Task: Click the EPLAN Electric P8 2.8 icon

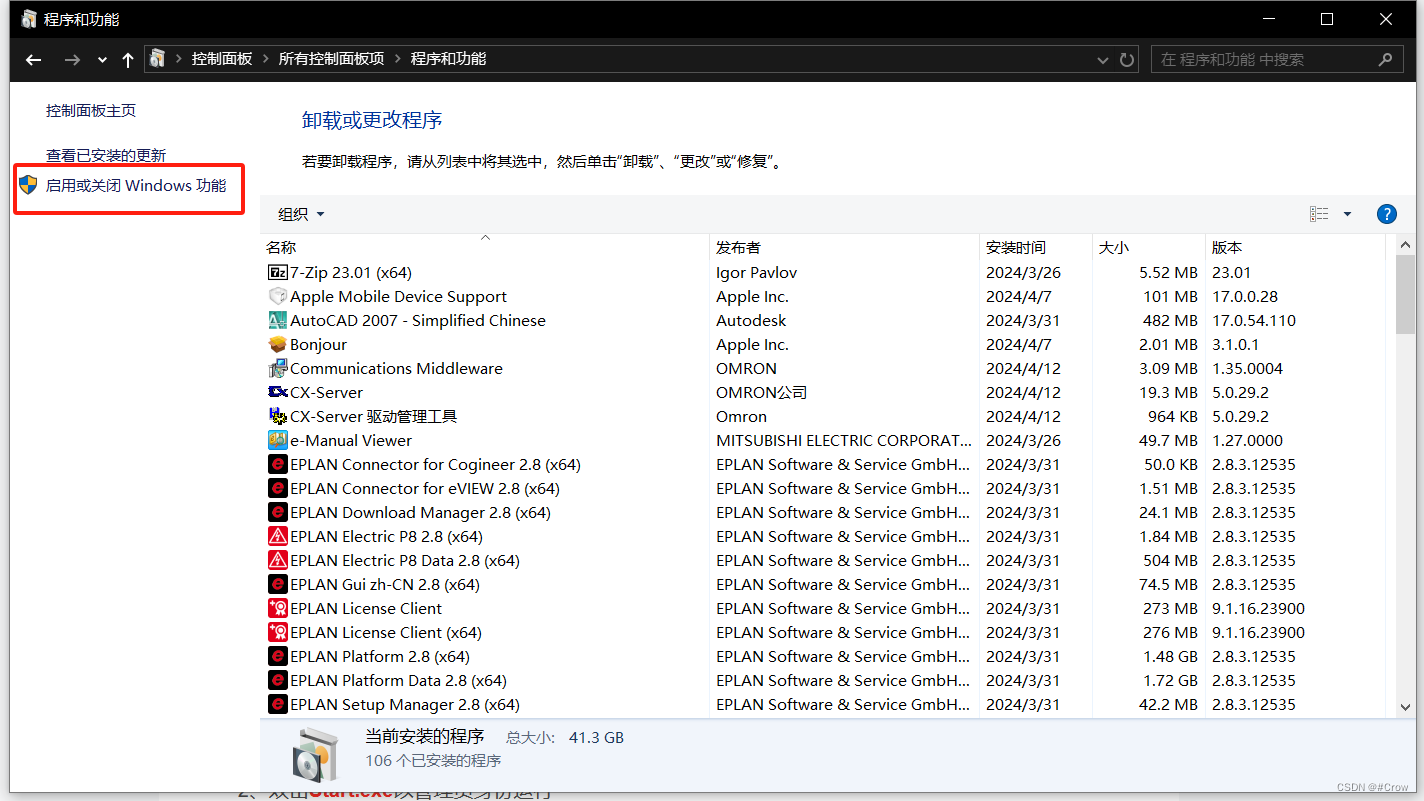Action: [278, 536]
